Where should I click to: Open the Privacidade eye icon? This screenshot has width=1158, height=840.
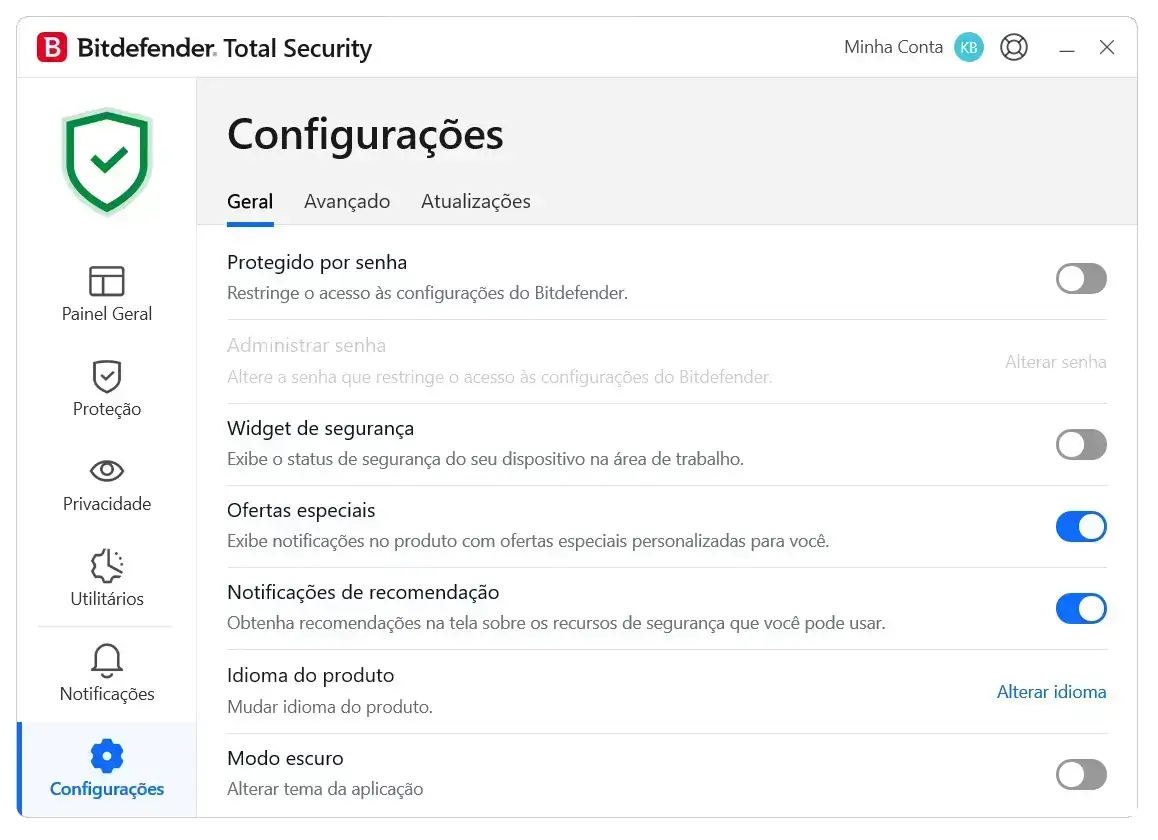coord(106,471)
